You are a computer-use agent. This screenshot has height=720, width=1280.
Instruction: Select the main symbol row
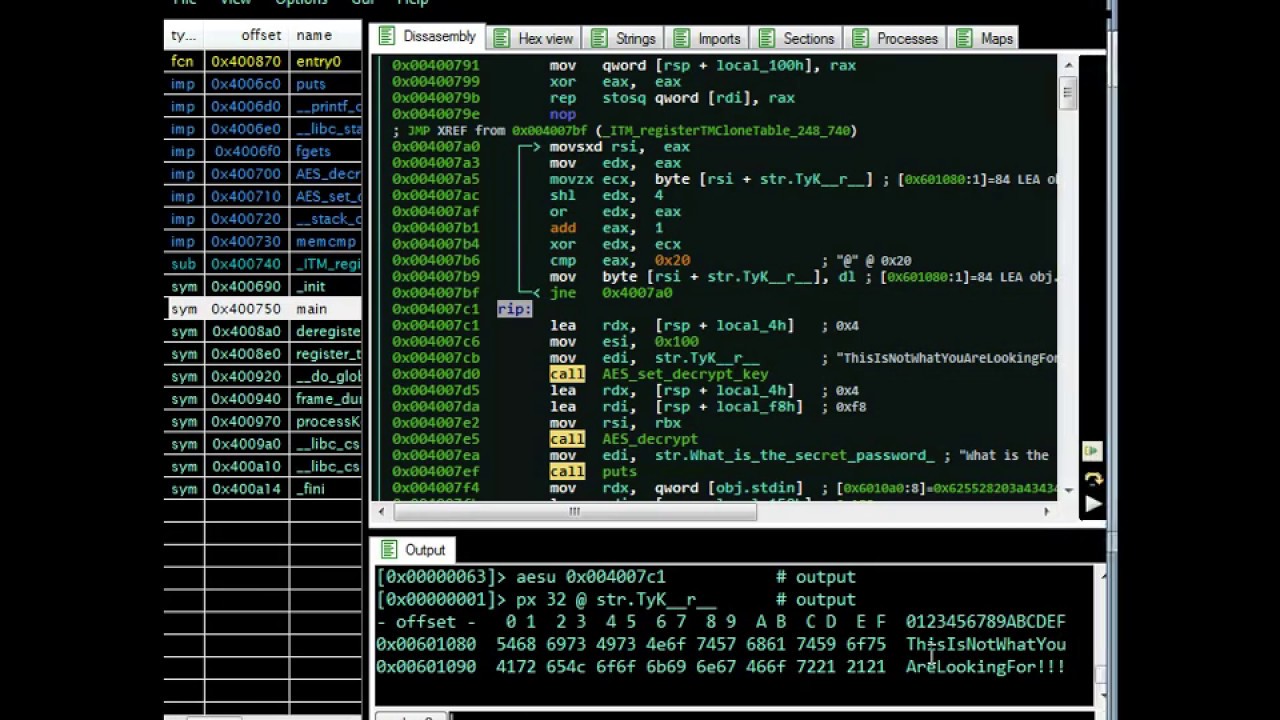point(263,309)
